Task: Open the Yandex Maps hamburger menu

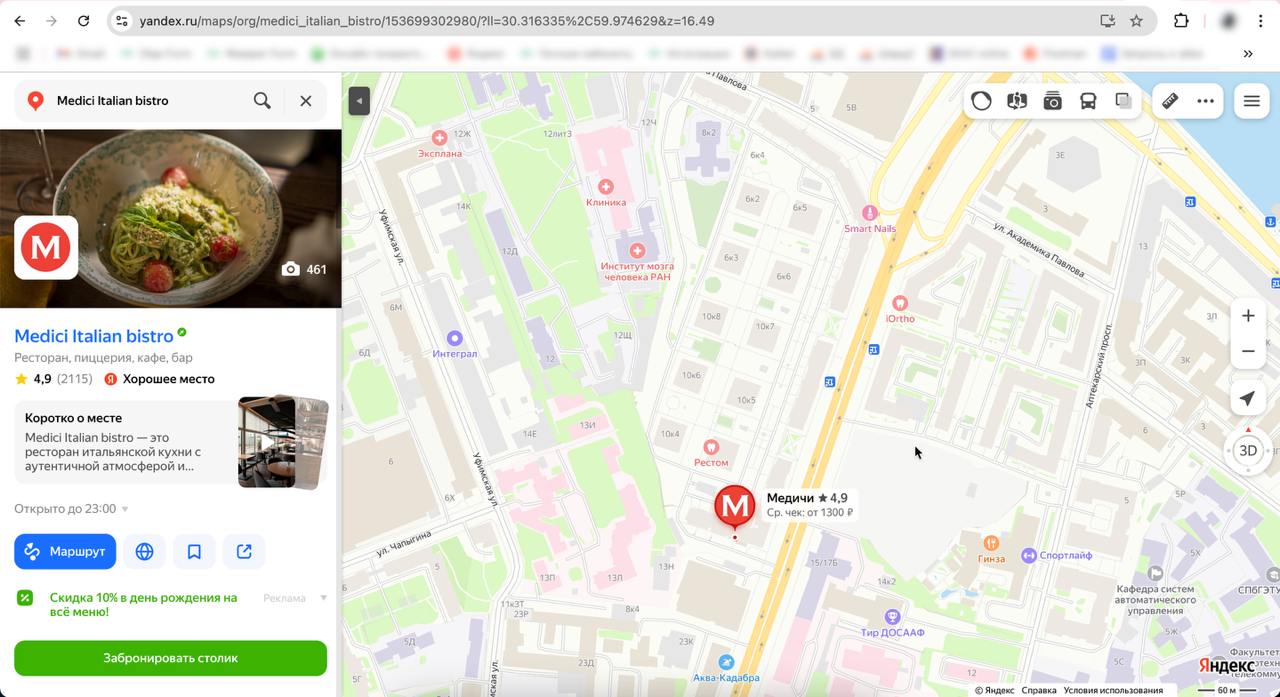Action: 1251,100
